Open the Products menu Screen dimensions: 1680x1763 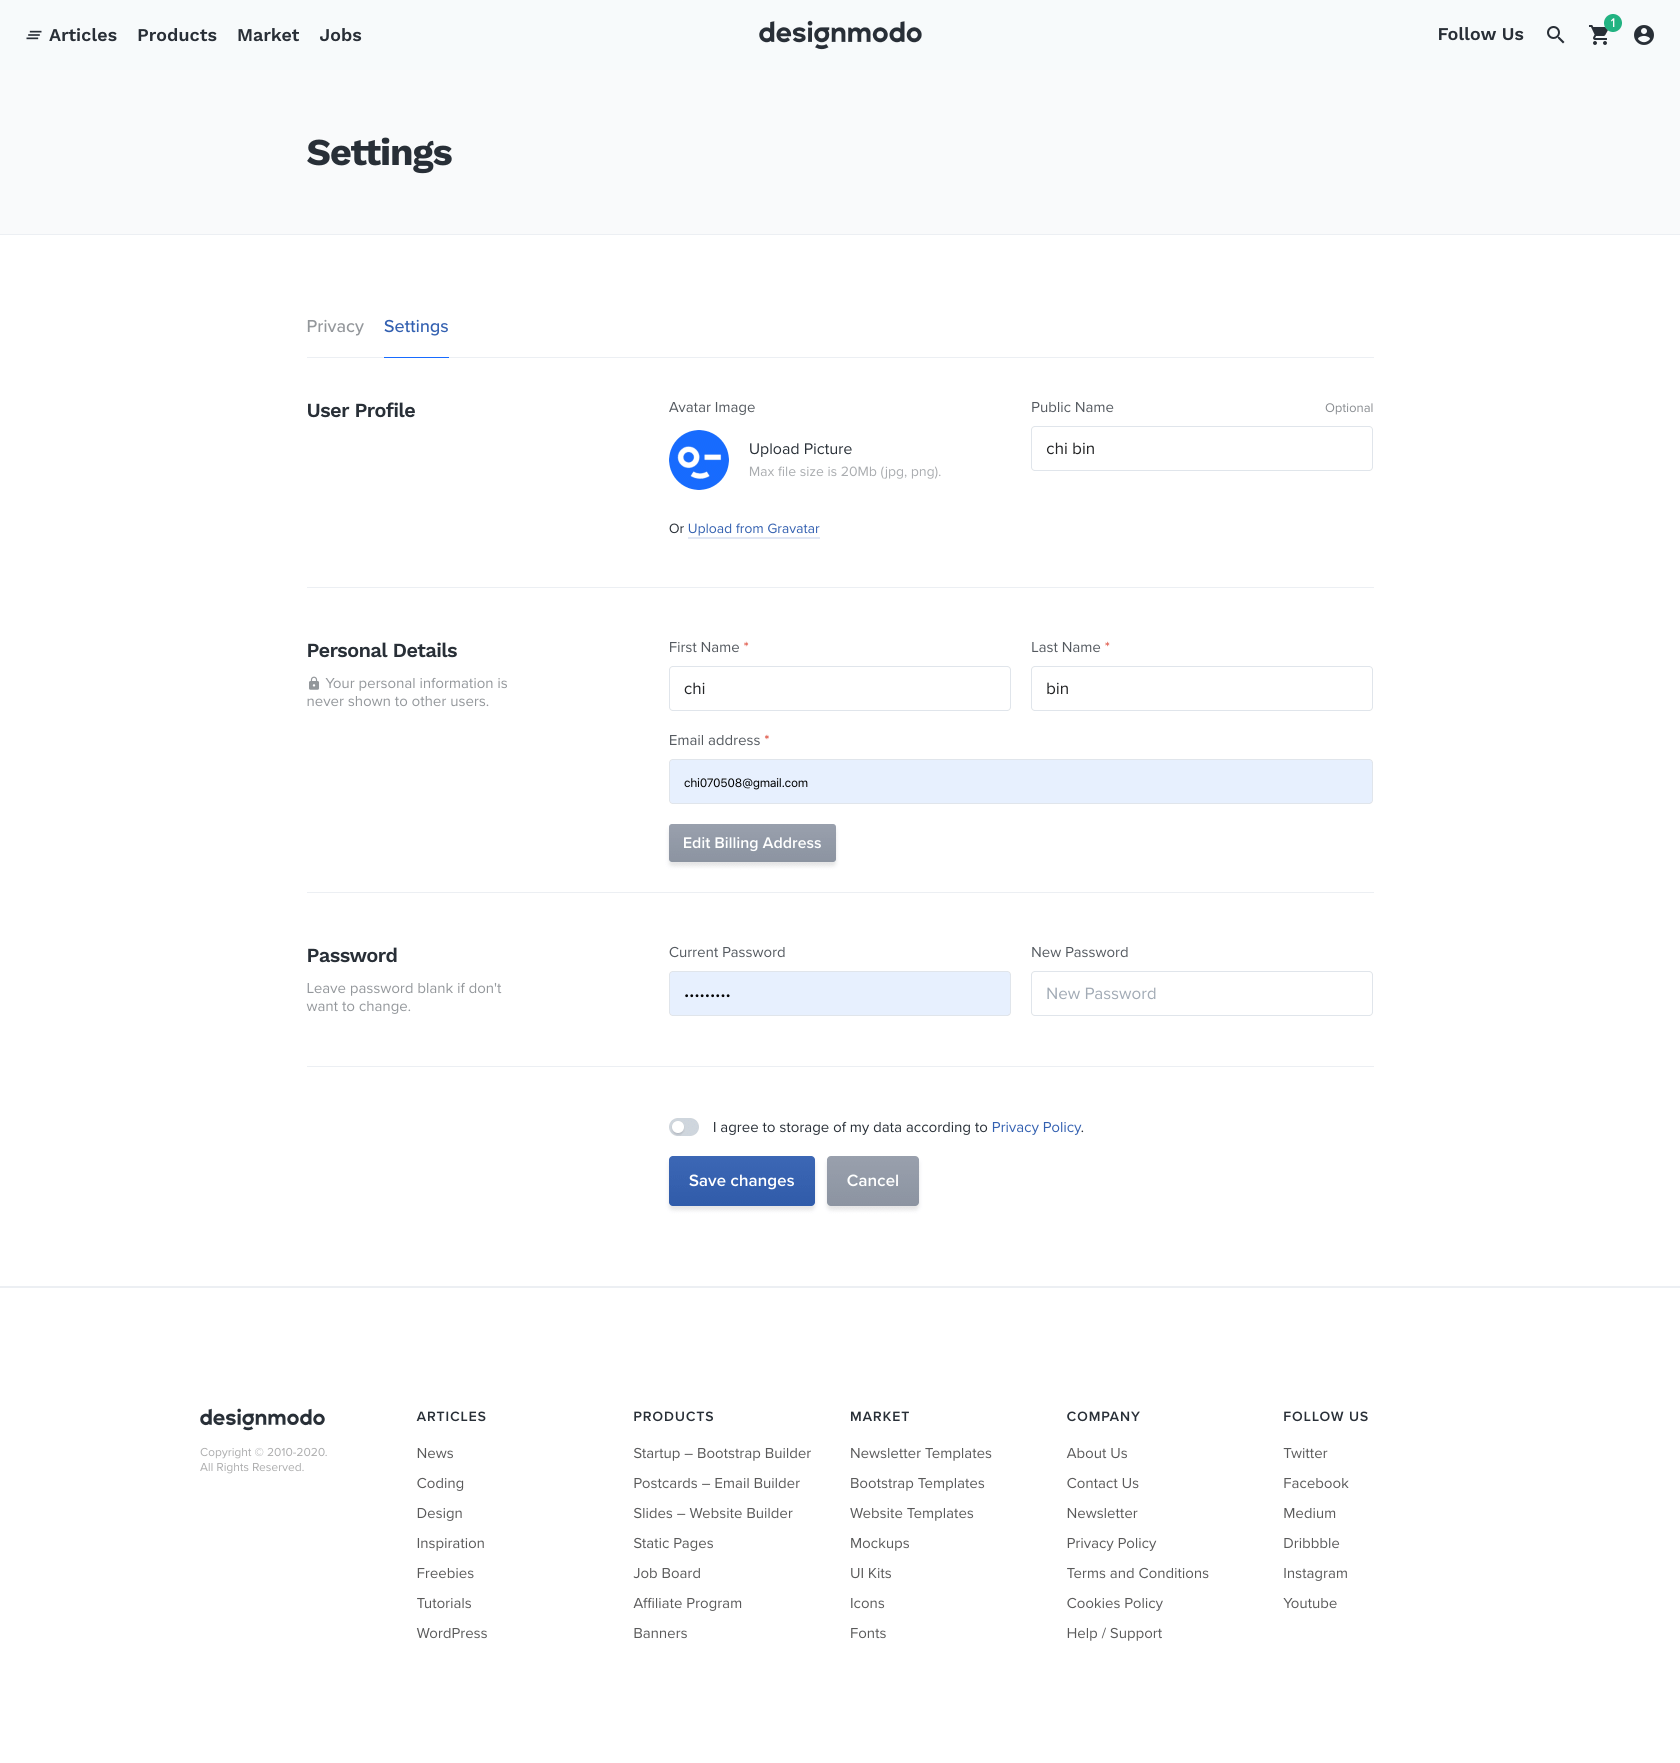coord(177,35)
